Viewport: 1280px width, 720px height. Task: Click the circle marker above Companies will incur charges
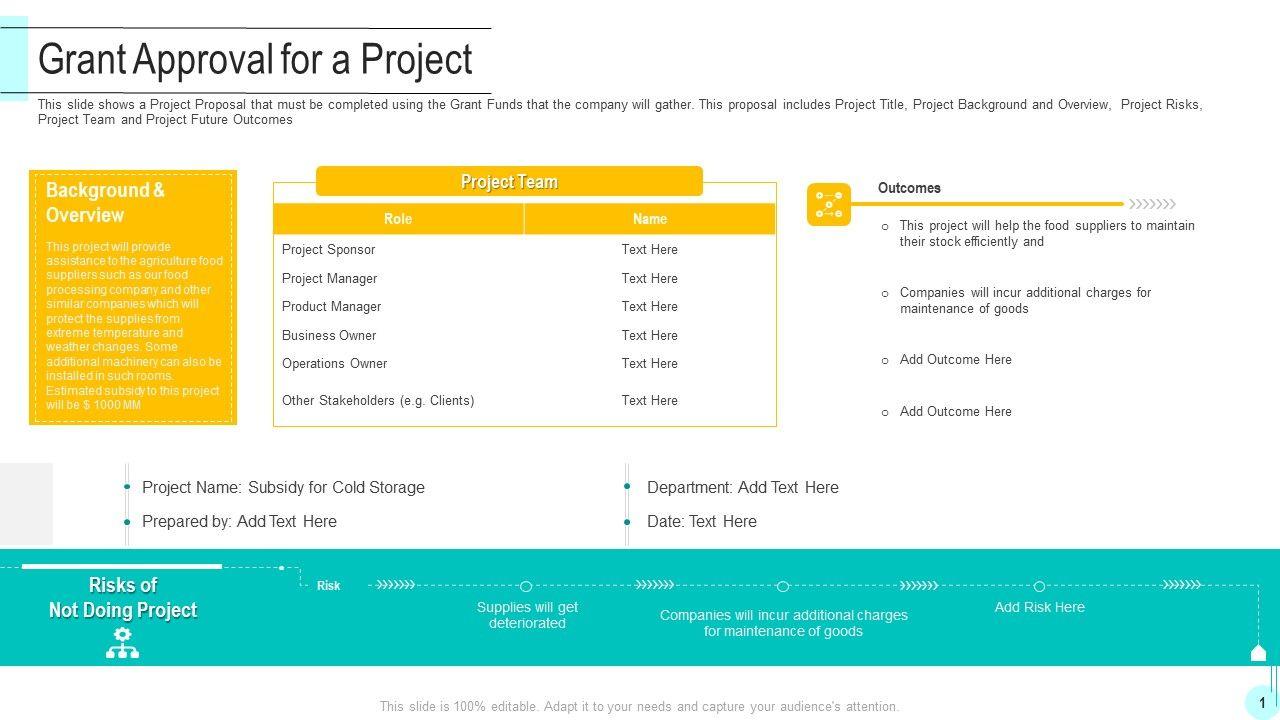(783, 586)
